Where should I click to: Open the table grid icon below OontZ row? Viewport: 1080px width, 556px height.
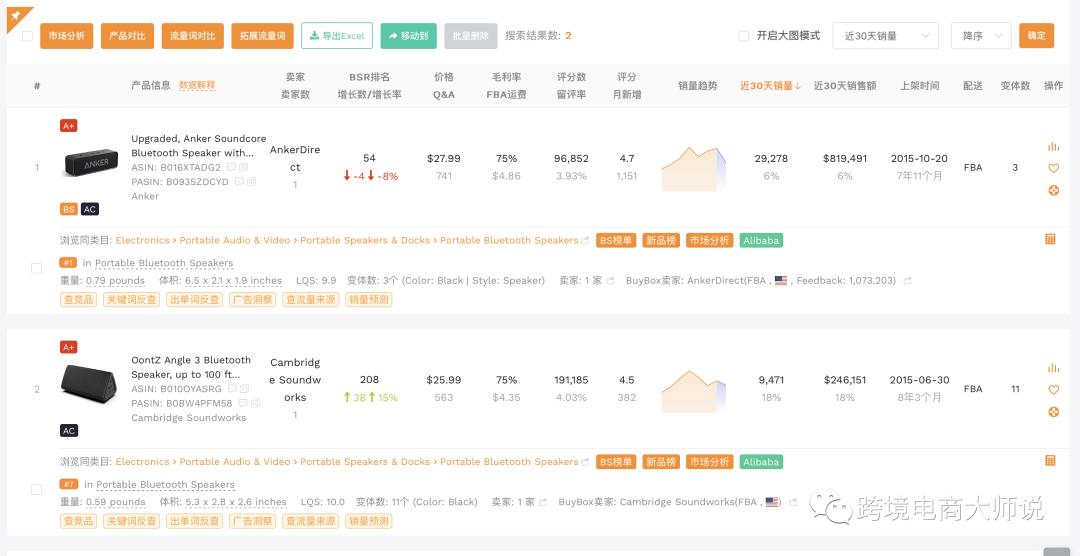tap(1050, 460)
